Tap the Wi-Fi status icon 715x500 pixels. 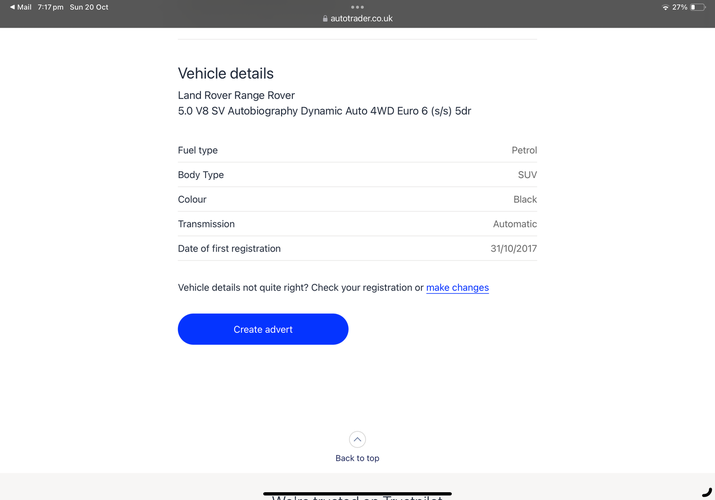click(x=665, y=7)
